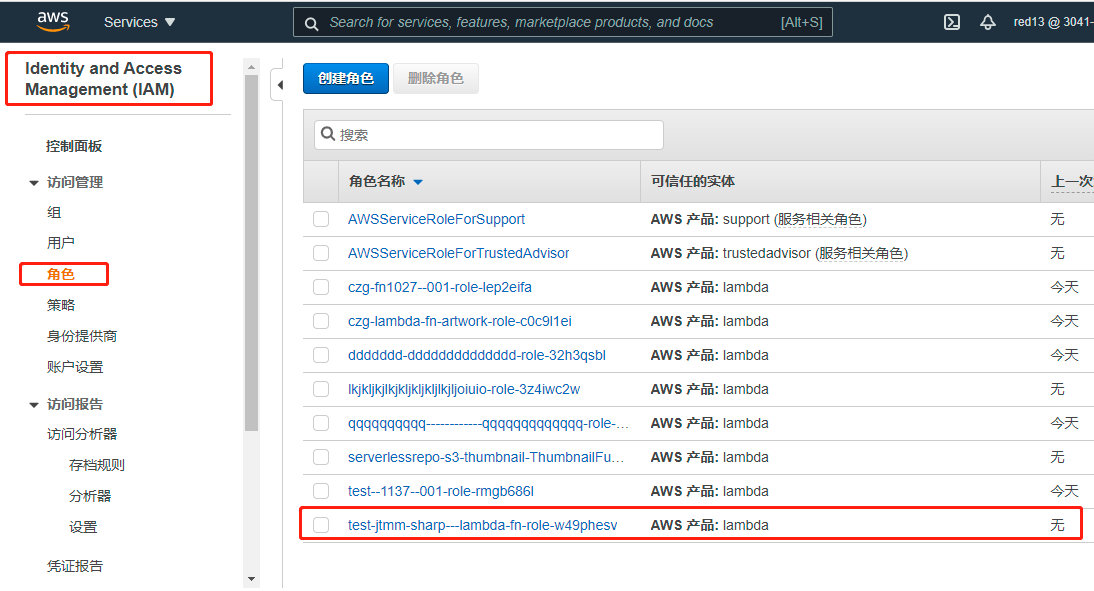Select the test-jtmm-sharp role checkbox

321,525
